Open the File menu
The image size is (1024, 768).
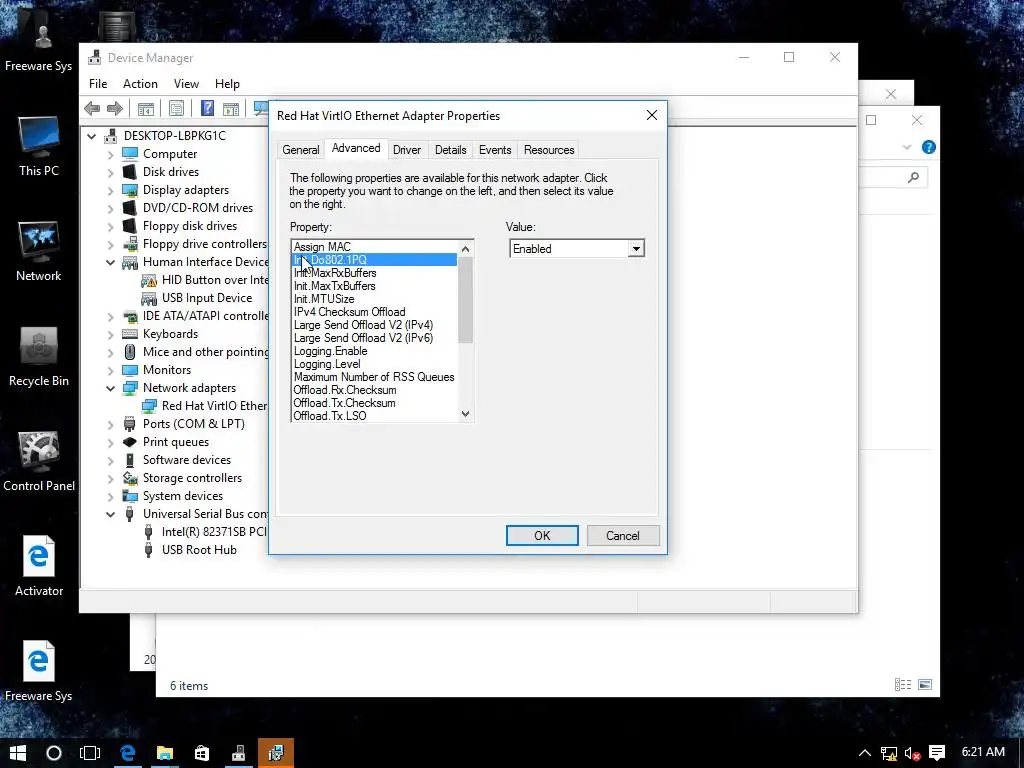pyautogui.click(x=98, y=84)
